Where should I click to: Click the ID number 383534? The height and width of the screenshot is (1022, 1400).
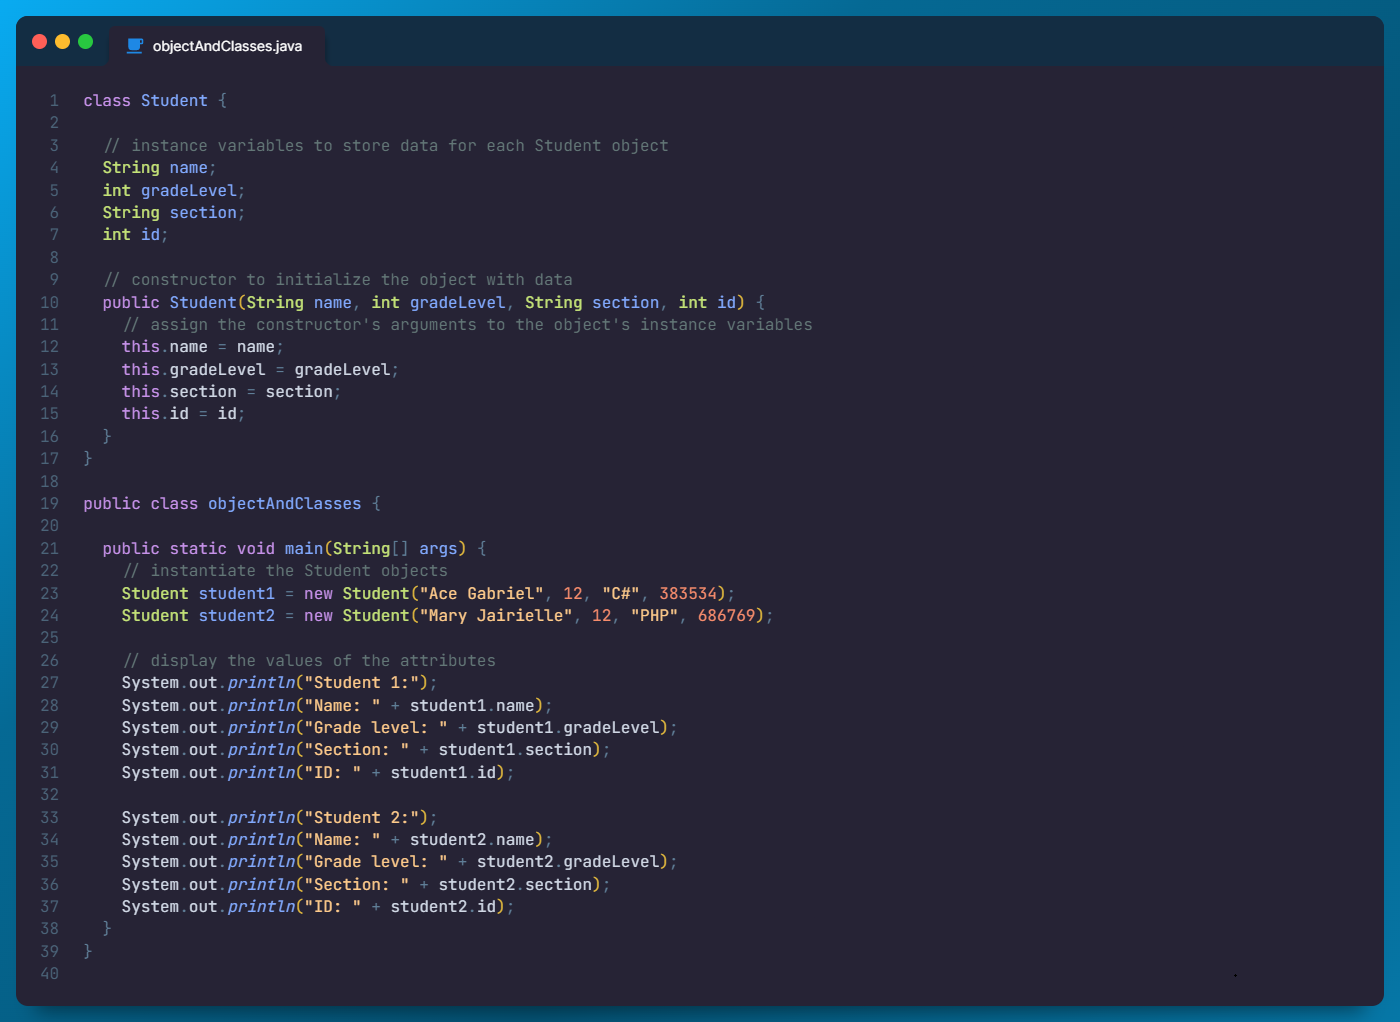click(688, 594)
